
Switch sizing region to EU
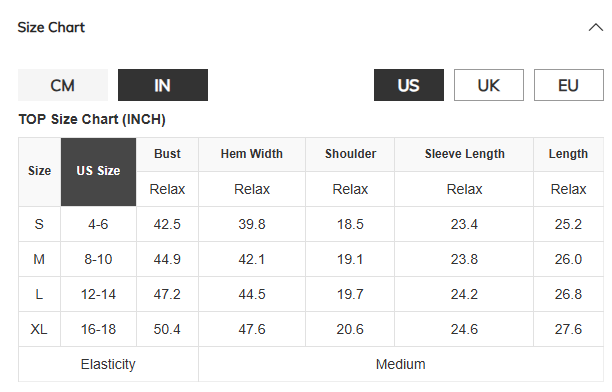(569, 85)
